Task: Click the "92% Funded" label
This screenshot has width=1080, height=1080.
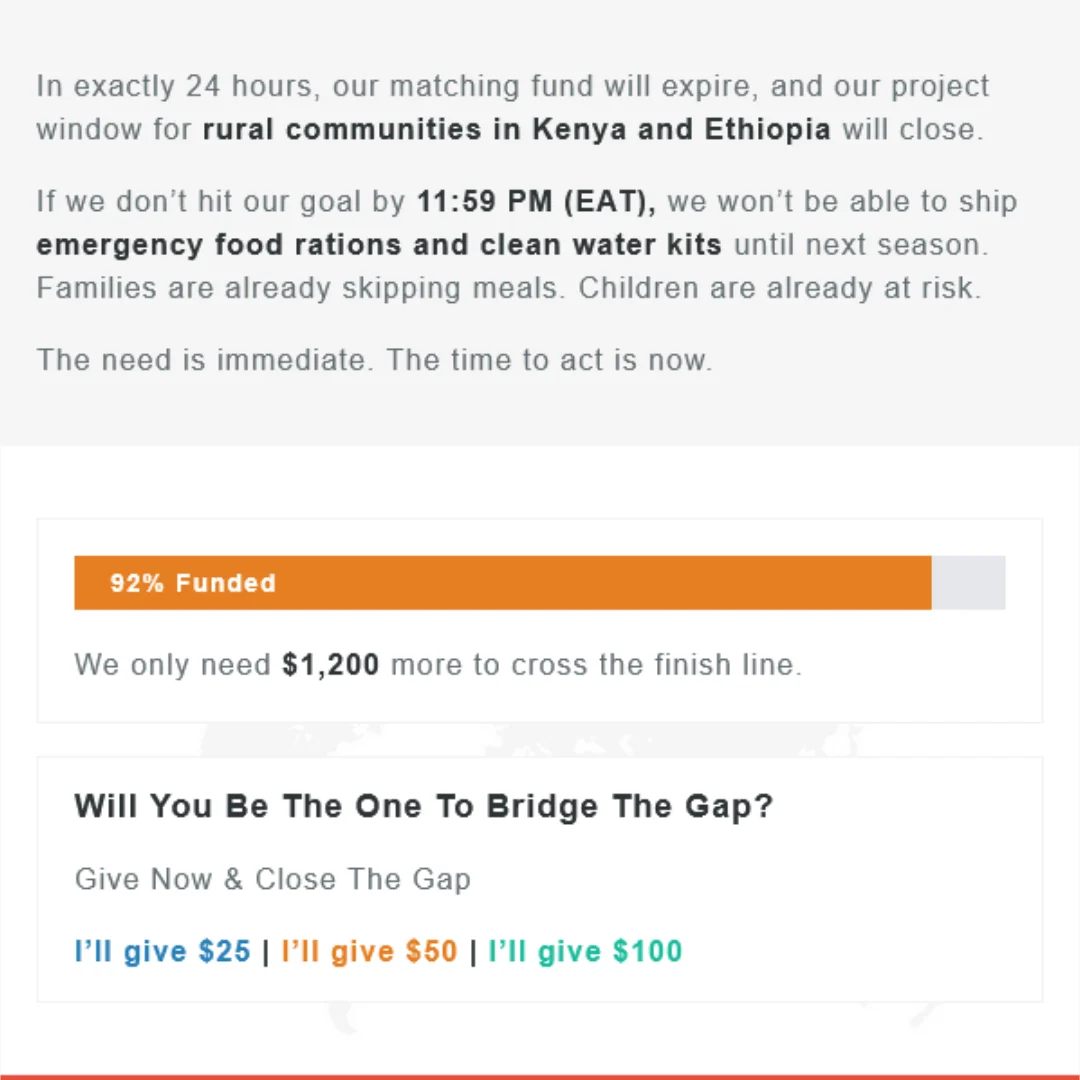Action: click(x=193, y=583)
